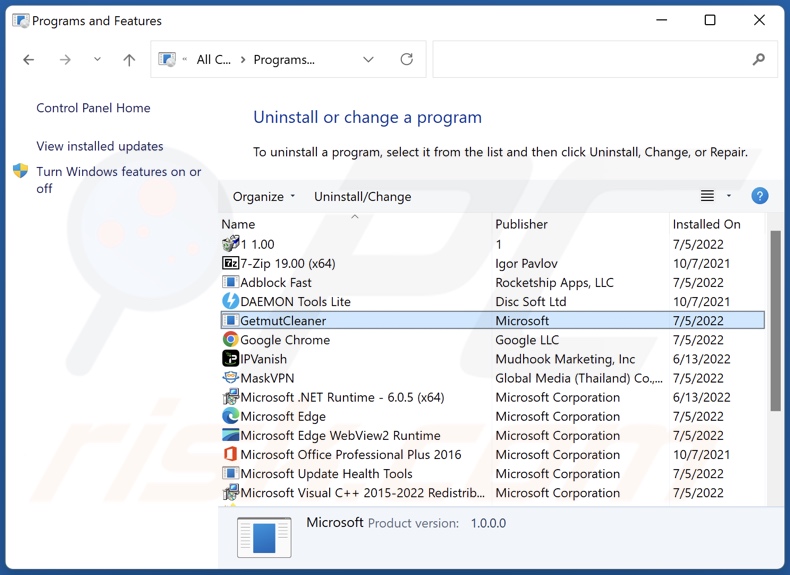
Task: Select Microsoft Office Professional Plus 2016 entry
Action: (492, 455)
